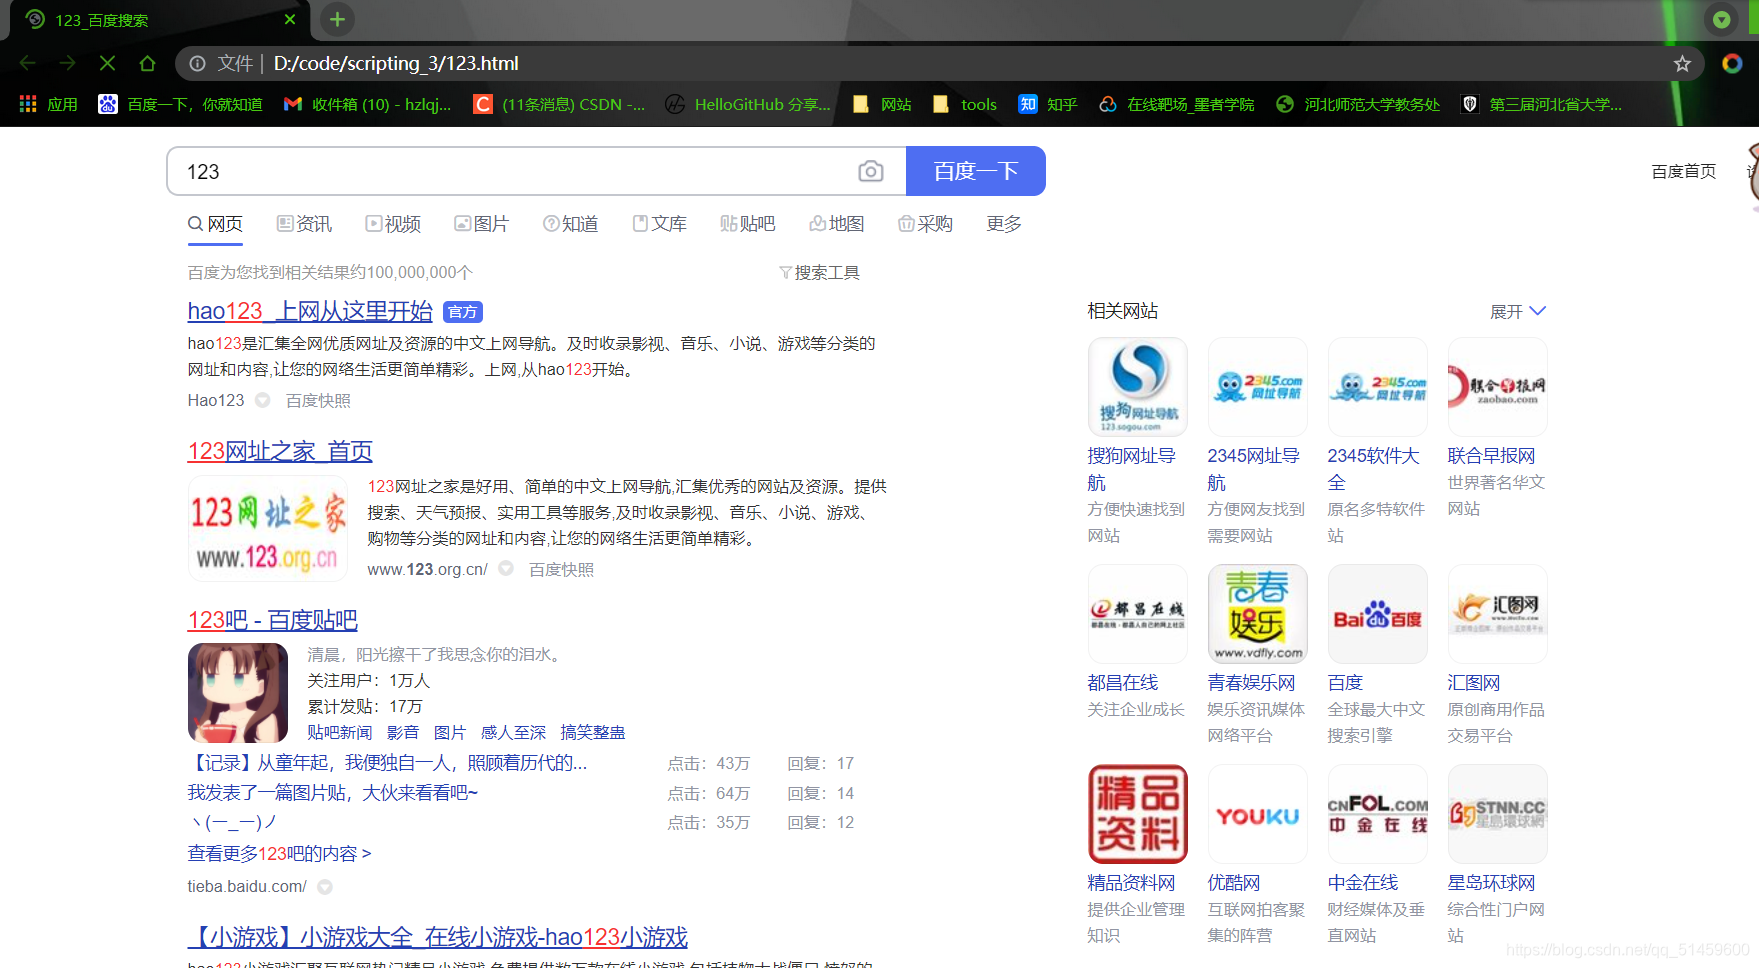Click the site info icon in address bar

click(198, 63)
